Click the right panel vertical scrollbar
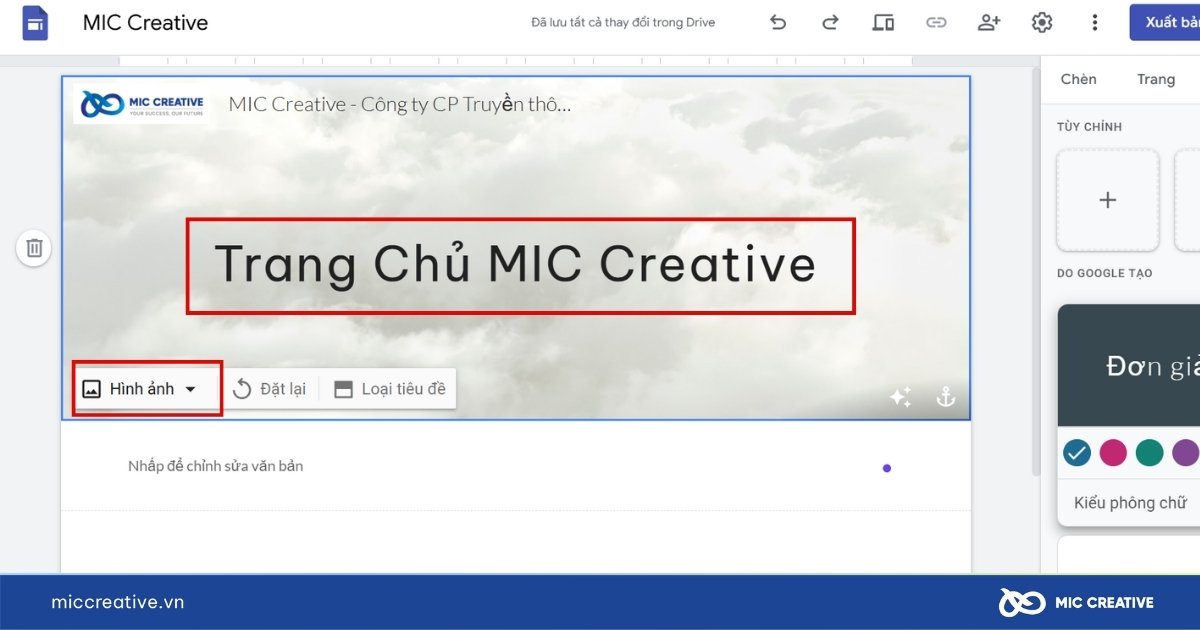1200x630 pixels. tap(1035, 270)
